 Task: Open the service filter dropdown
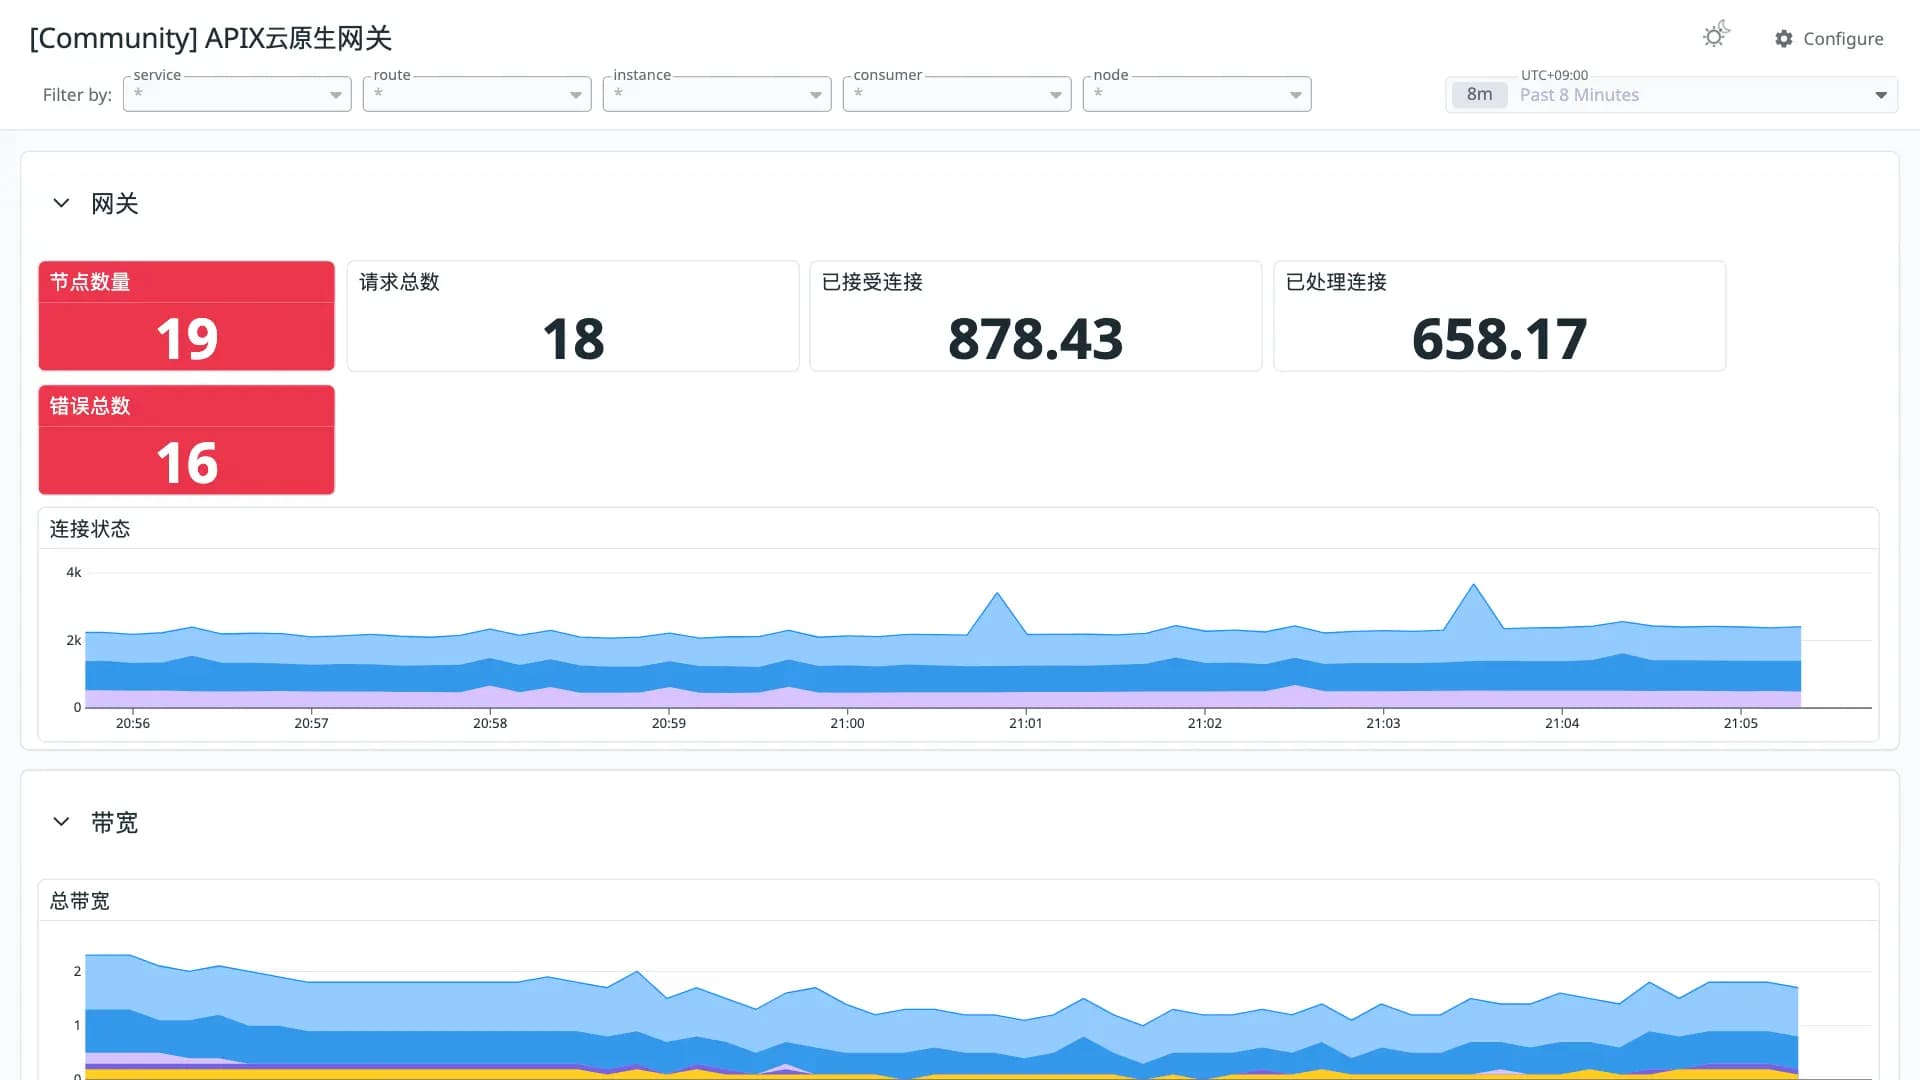(237, 94)
